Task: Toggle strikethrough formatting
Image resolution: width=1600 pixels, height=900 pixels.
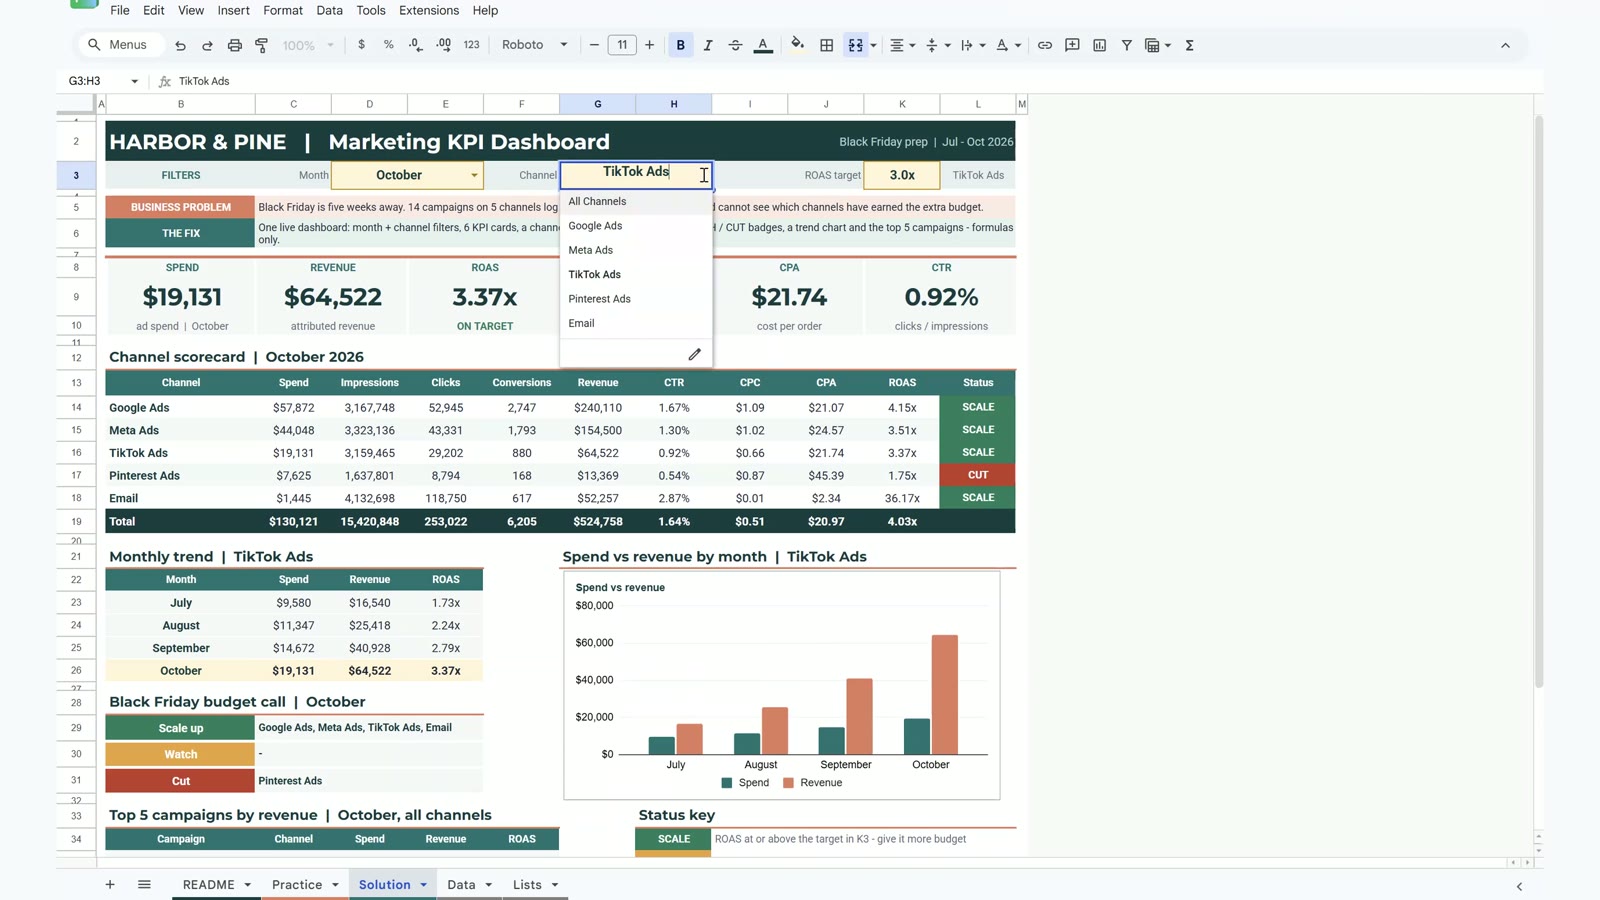Action: (x=735, y=45)
